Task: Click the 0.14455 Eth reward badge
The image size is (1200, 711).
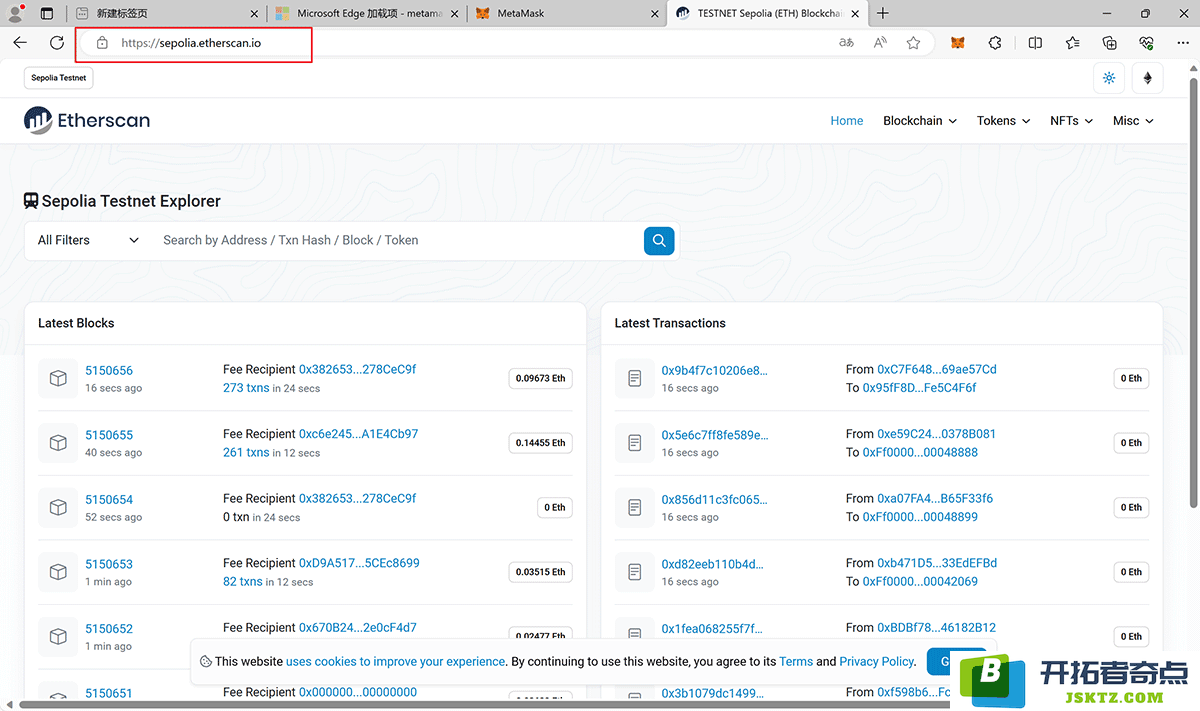Action: 540,443
